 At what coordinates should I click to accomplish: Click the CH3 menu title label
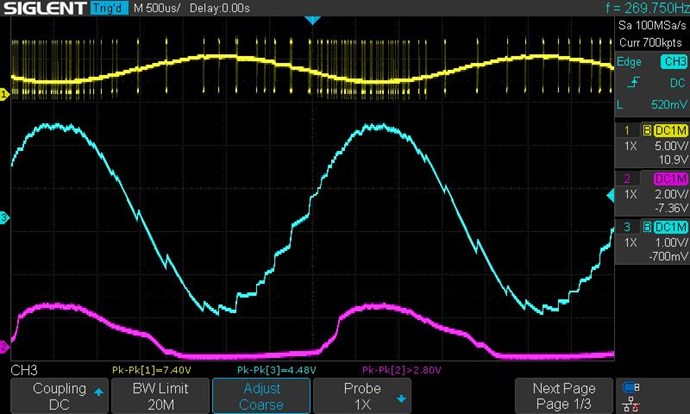click(24, 370)
